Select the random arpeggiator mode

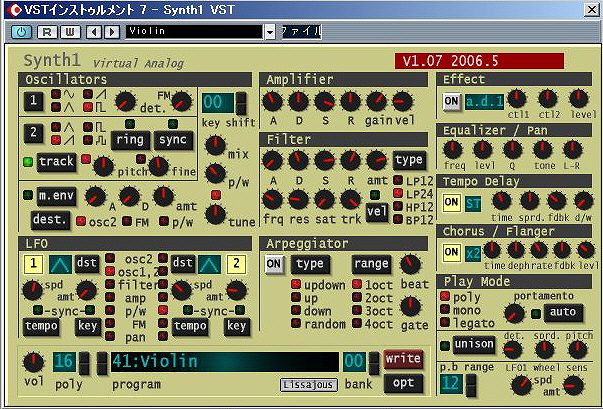[x=296, y=323]
